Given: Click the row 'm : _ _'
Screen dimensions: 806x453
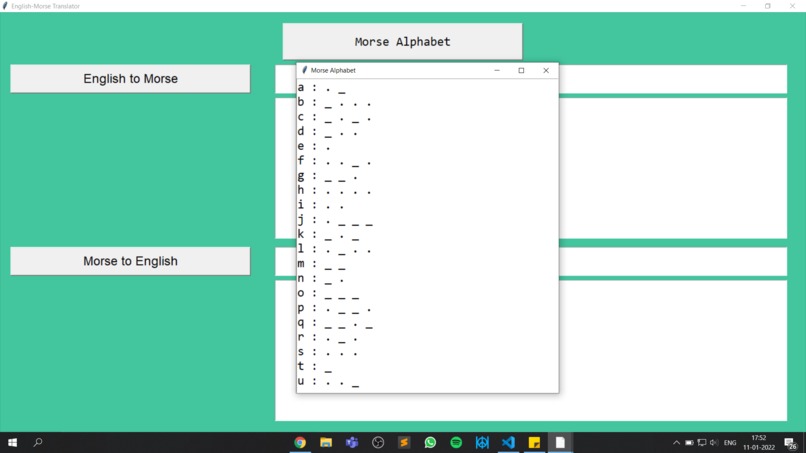Looking at the screenshot, I should coord(321,264).
